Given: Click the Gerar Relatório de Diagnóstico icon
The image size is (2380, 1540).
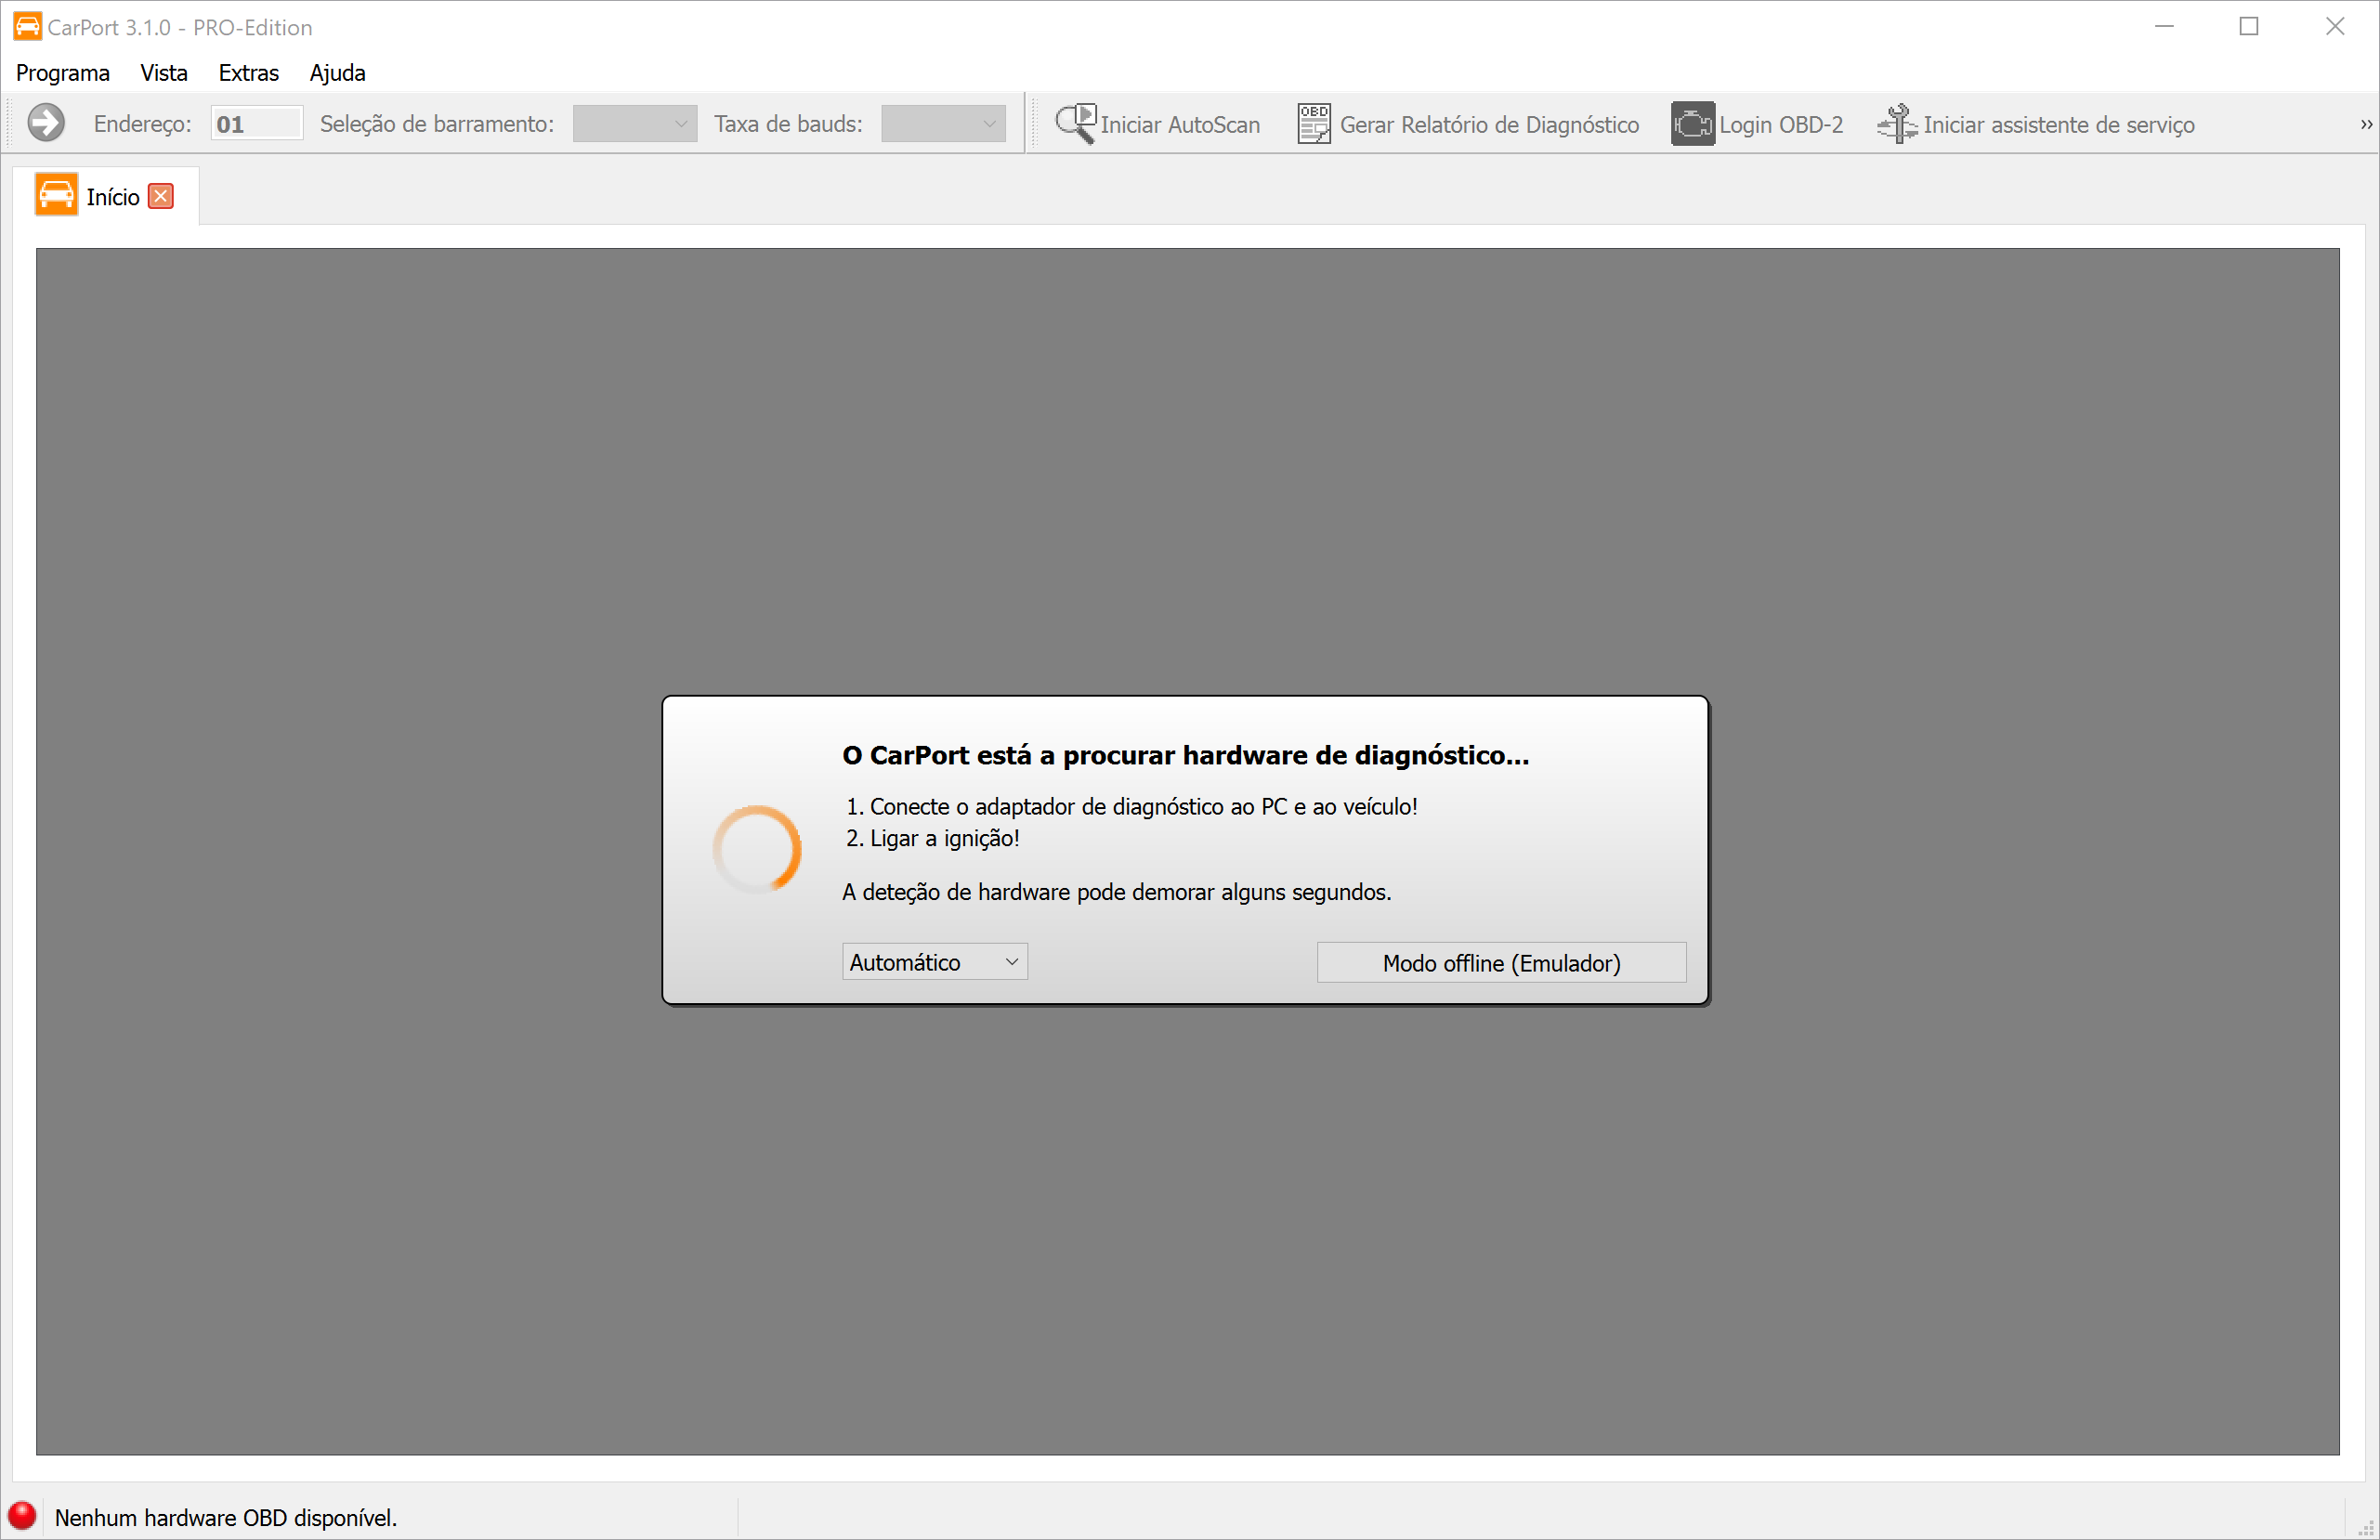Looking at the screenshot, I should pyautogui.click(x=1312, y=123).
